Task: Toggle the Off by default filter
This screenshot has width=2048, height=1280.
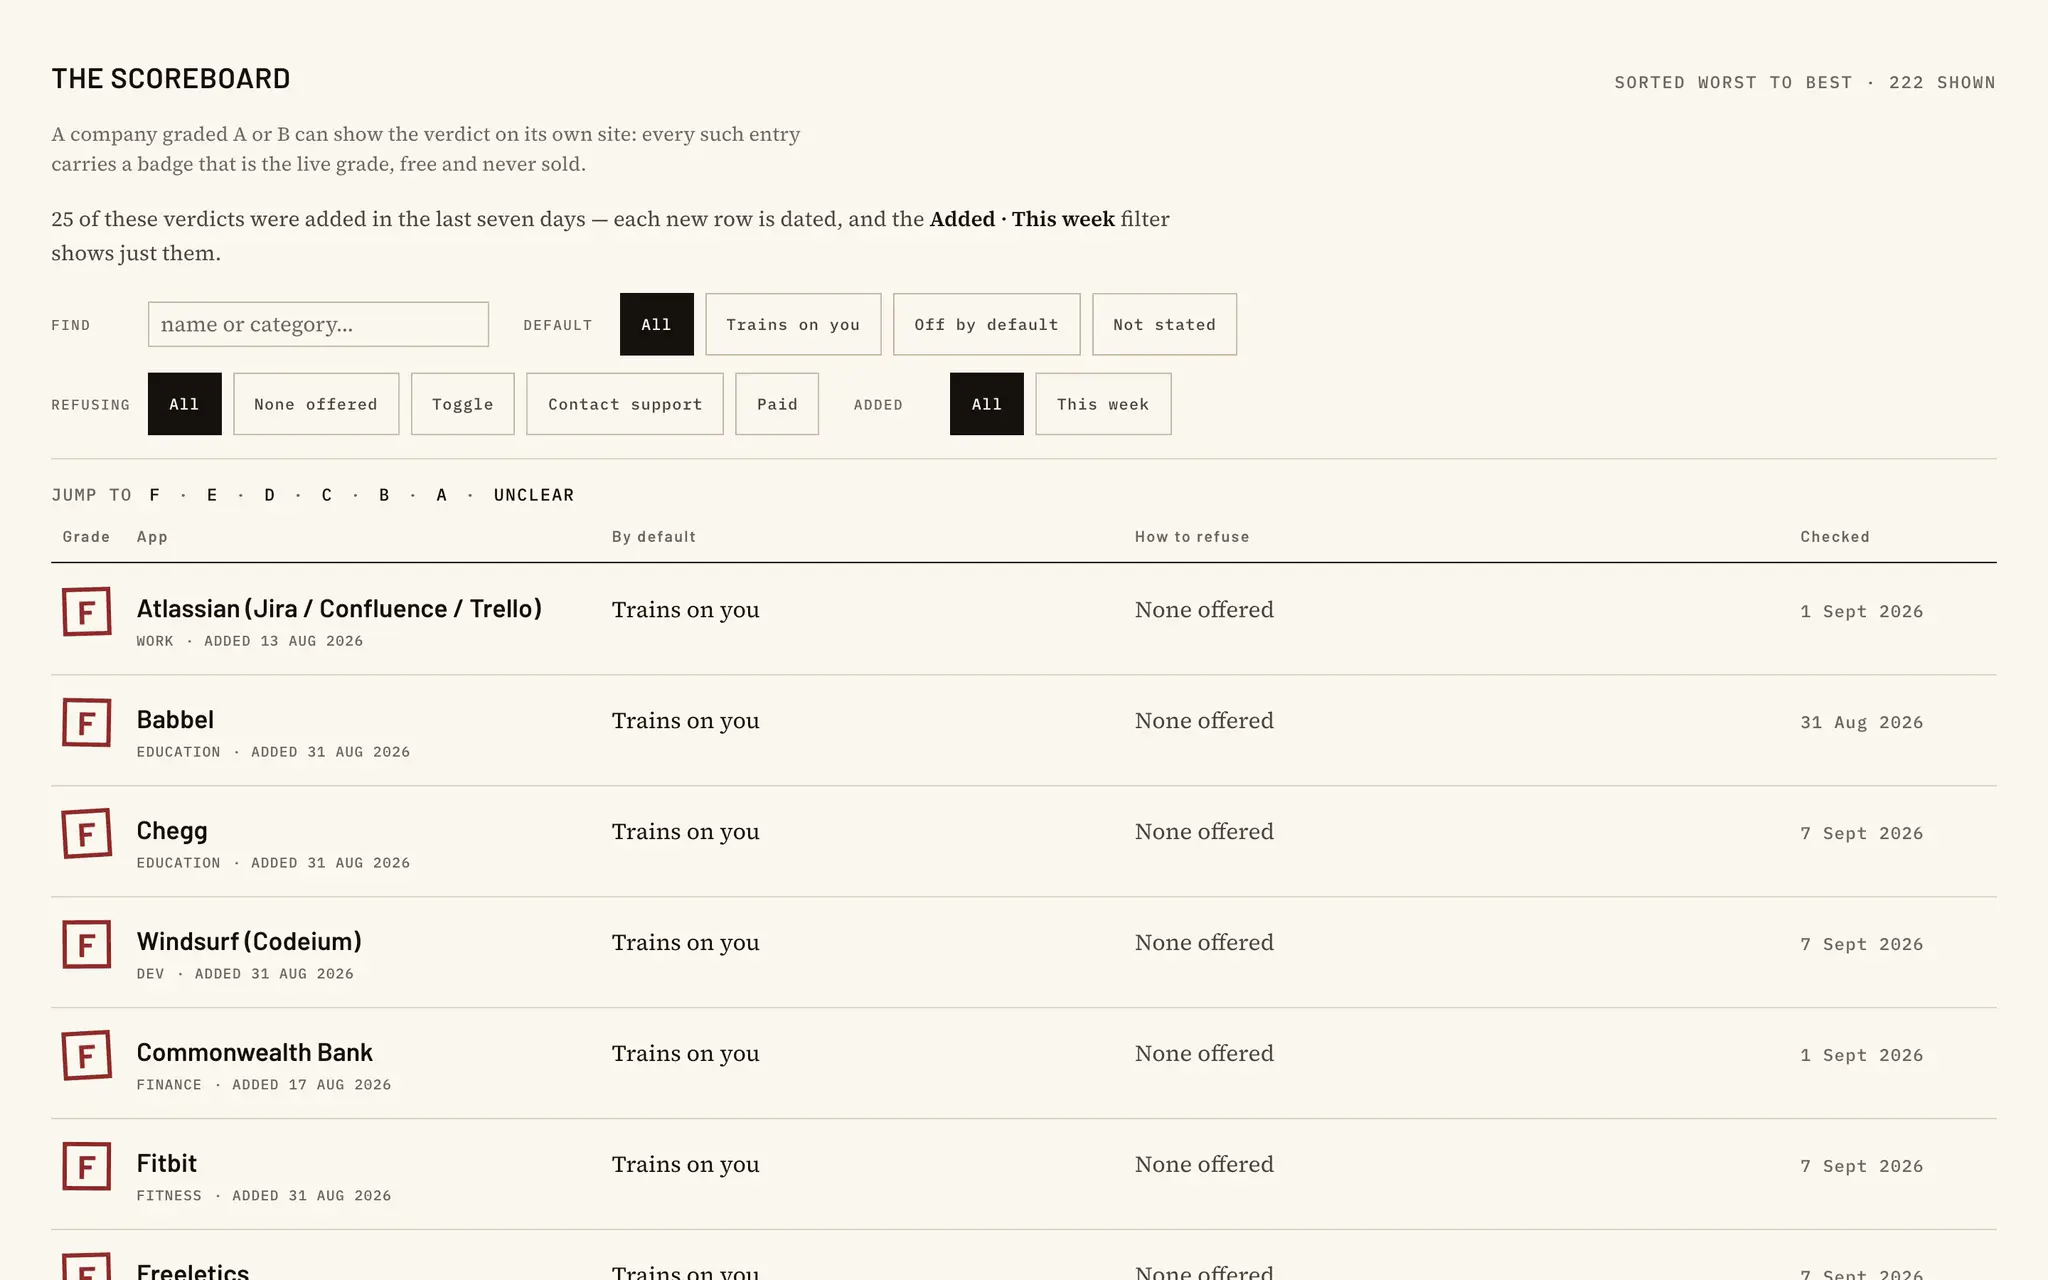Action: click(x=986, y=324)
